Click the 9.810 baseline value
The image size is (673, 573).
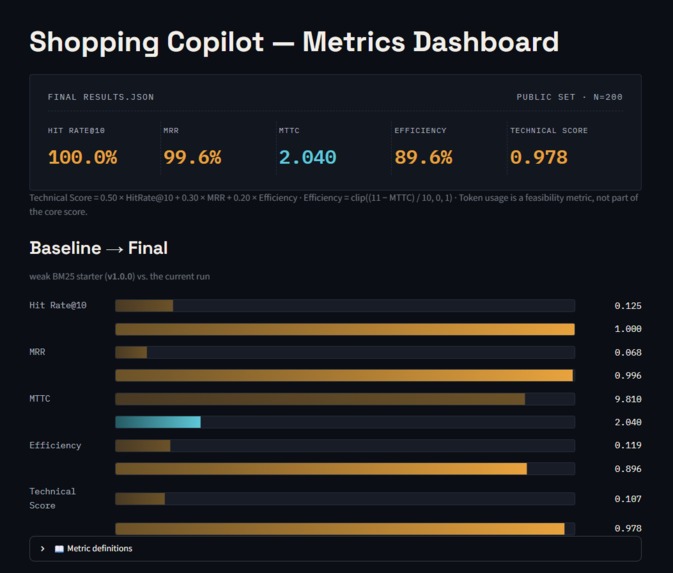[628, 399]
